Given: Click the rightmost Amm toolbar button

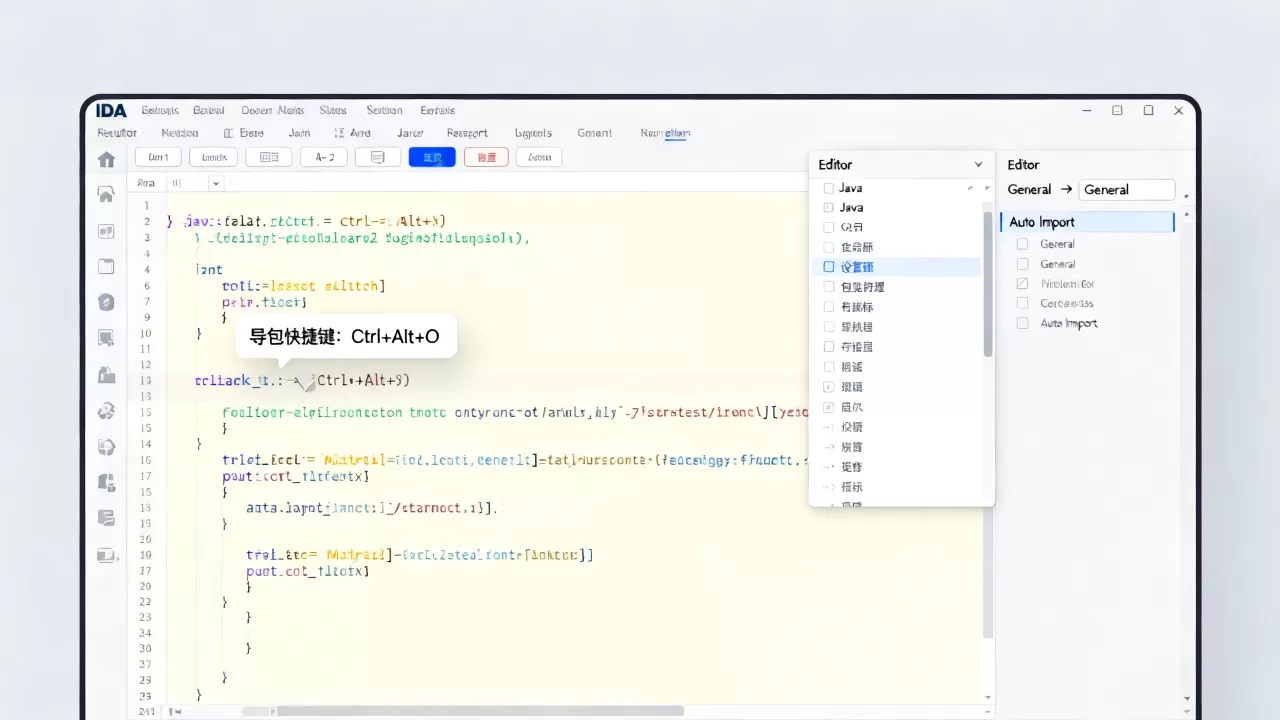Looking at the screenshot, I should click(x=539, y=157).
